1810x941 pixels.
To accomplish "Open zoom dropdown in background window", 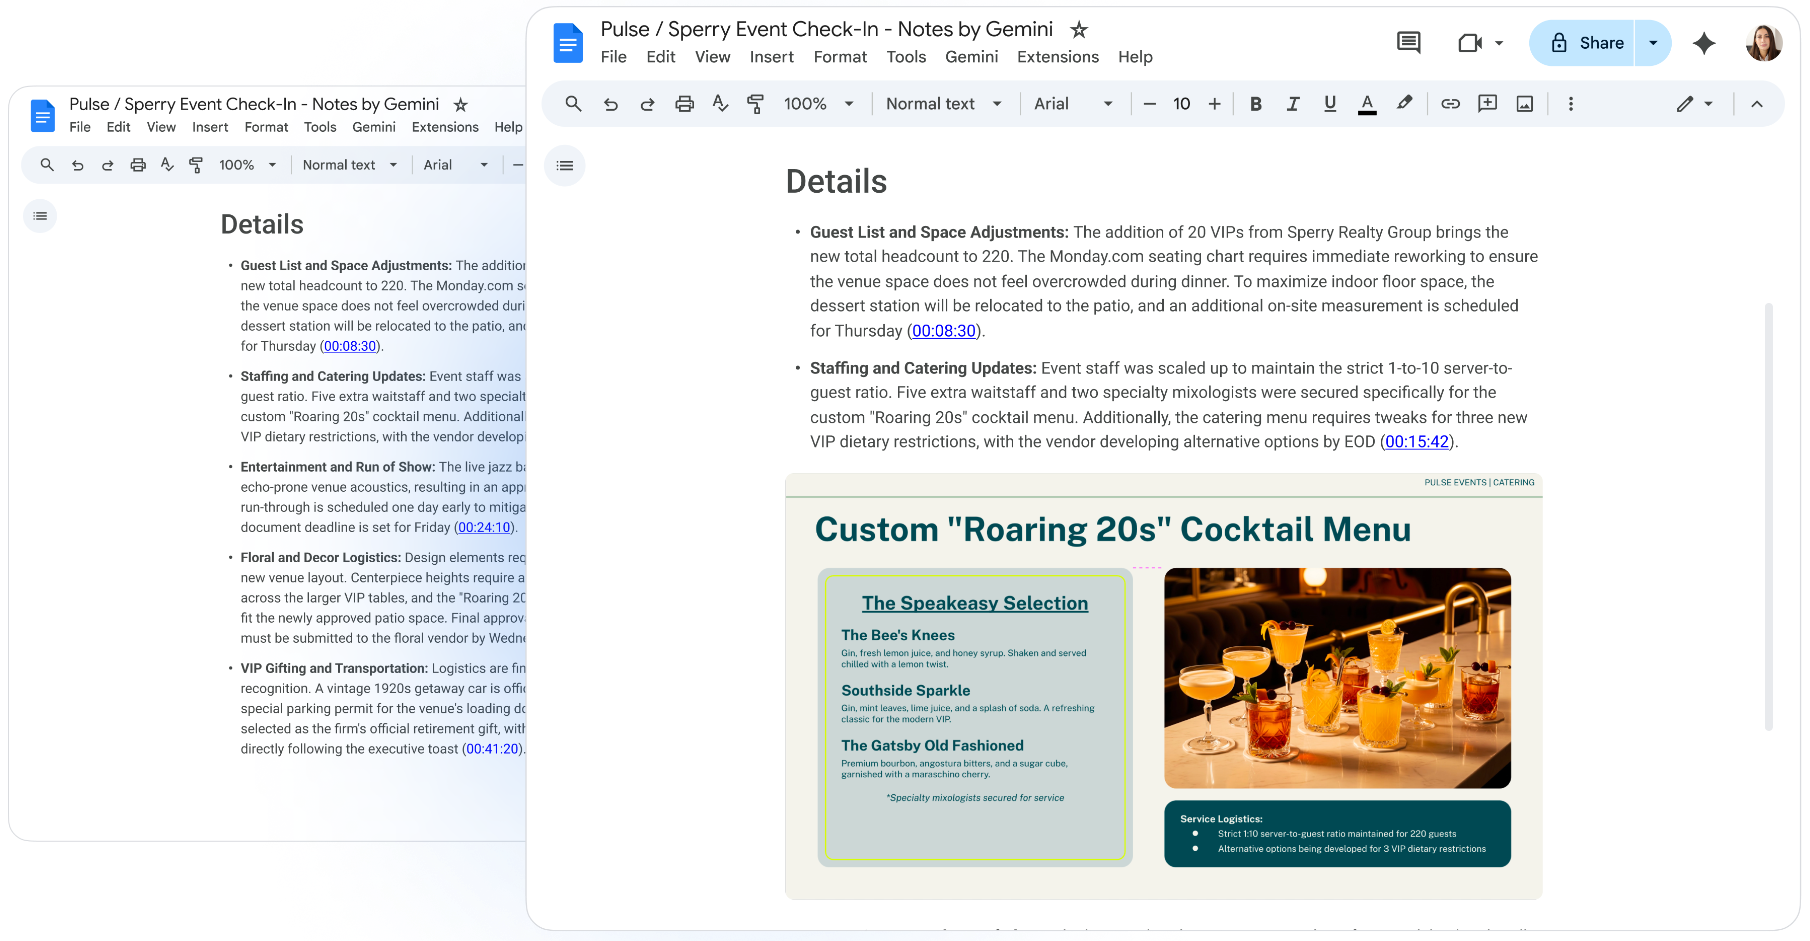I will [248, 165].
